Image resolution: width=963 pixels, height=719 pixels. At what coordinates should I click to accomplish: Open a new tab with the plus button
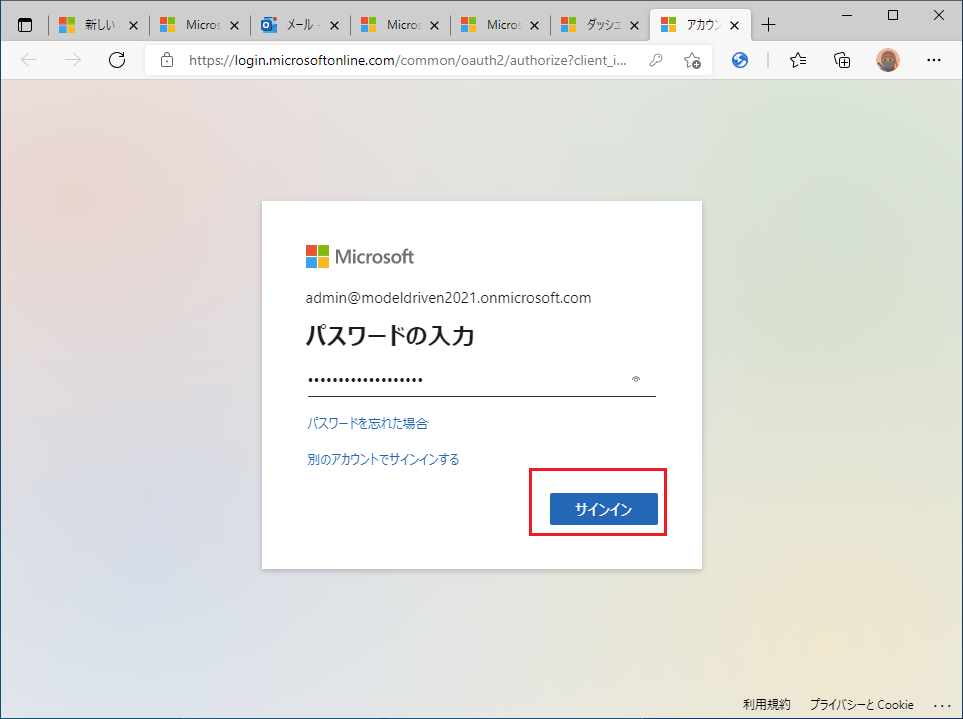tap(768, 25)
